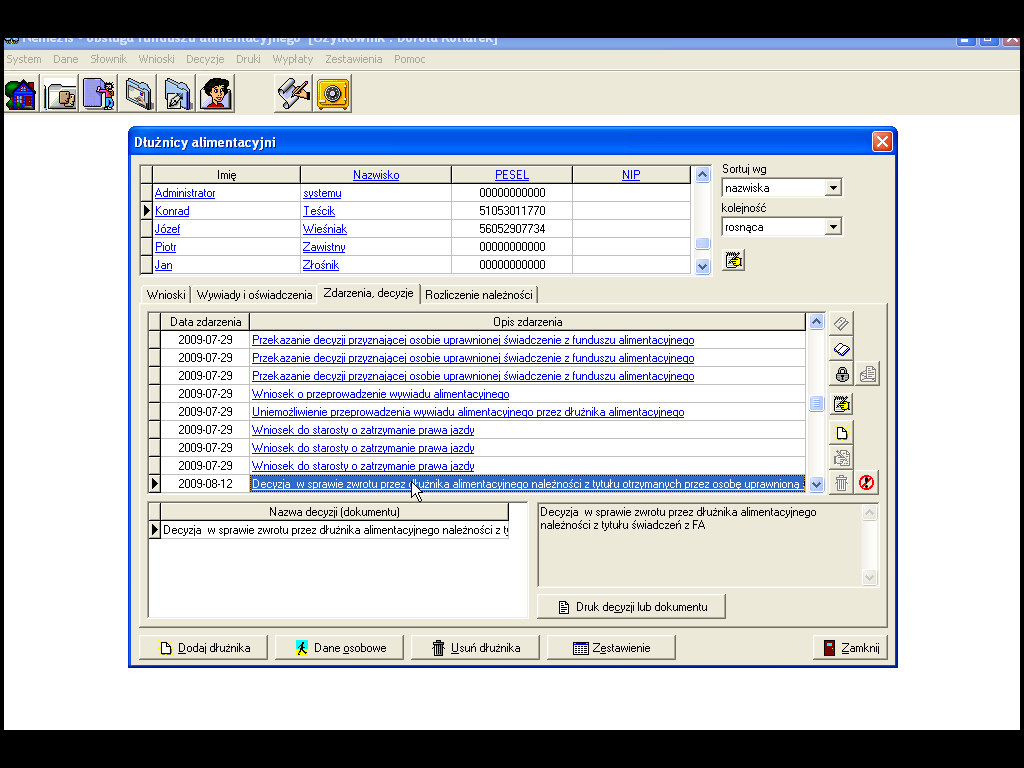This screenshot has height=768, width=1024.
Task: Click the Zamknij button
Action: [850, 648]
